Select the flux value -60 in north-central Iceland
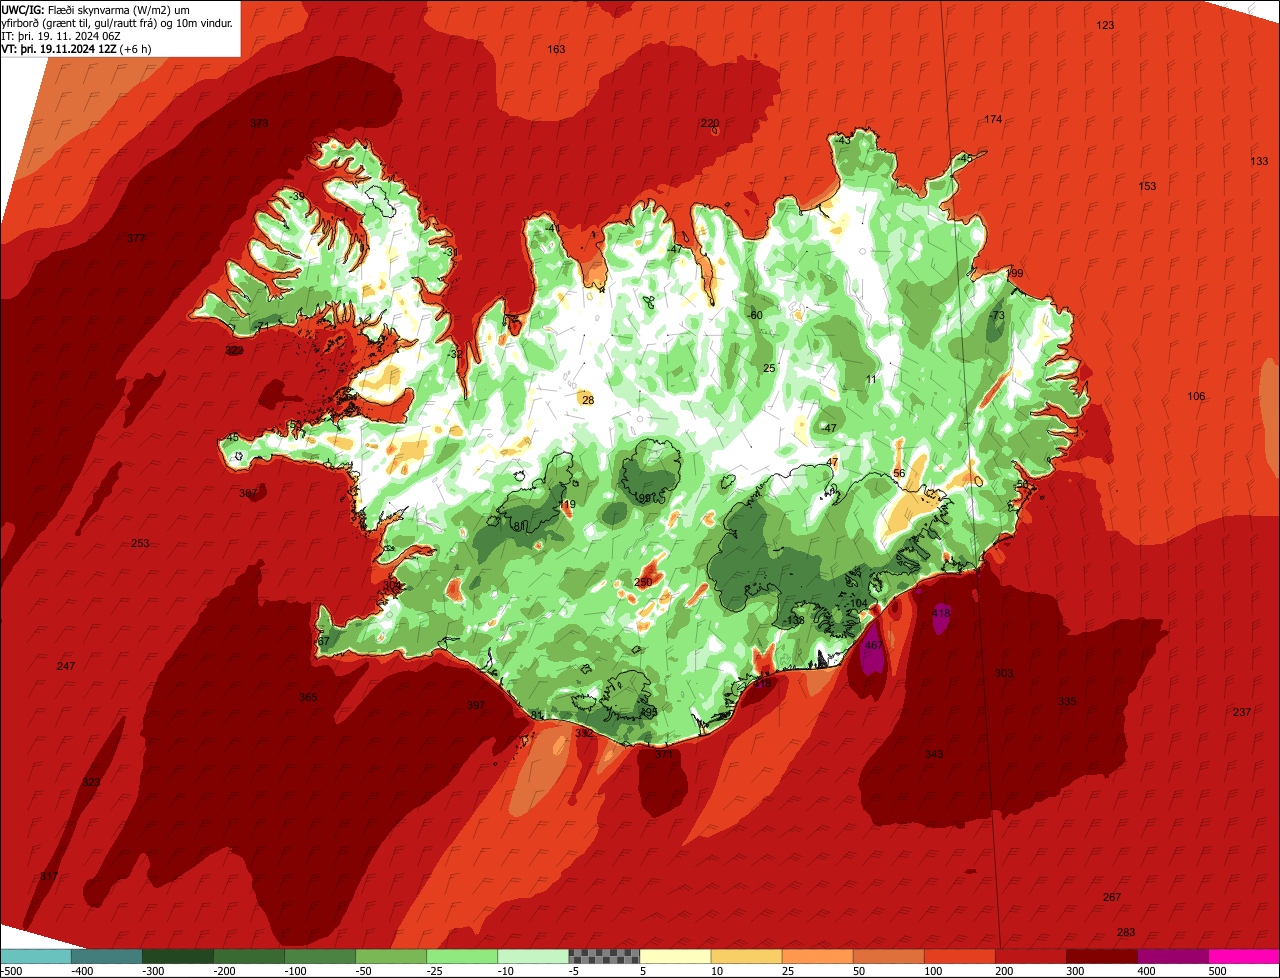 [x=756, y=315]
